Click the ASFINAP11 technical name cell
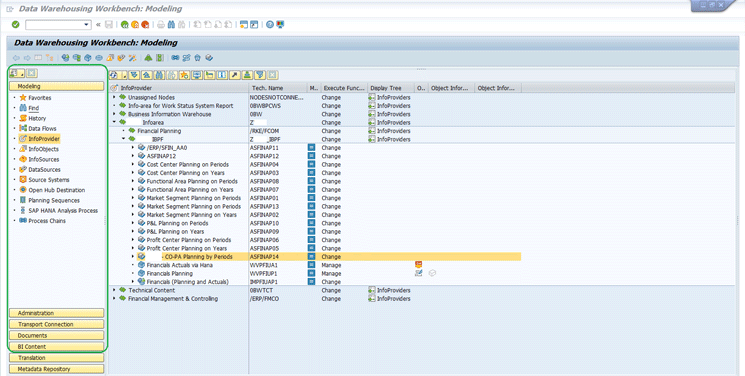Viewport: 745px width, 376px height. (x=264, y=148)
